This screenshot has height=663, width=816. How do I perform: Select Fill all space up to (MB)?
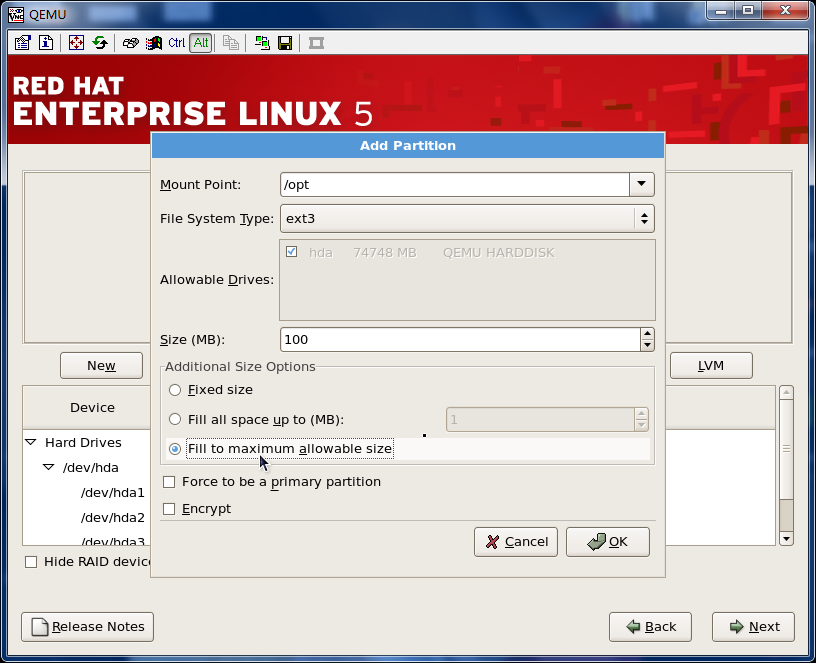(x=175, y=419)
